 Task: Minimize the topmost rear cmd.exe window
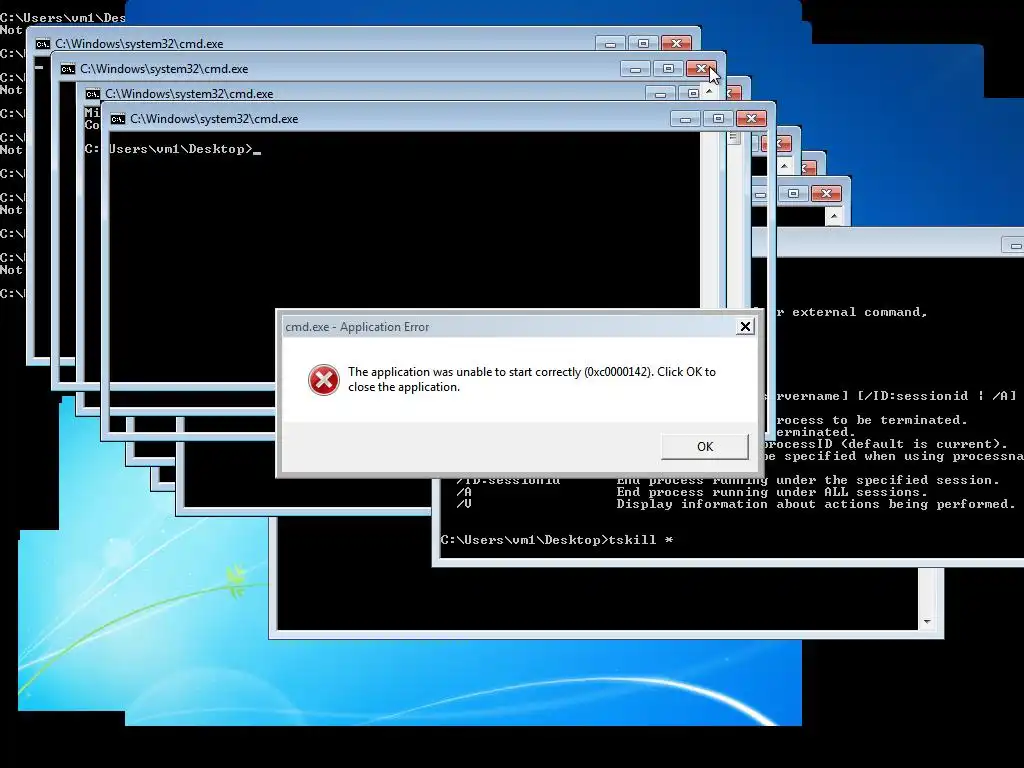[x=610, y=44]
